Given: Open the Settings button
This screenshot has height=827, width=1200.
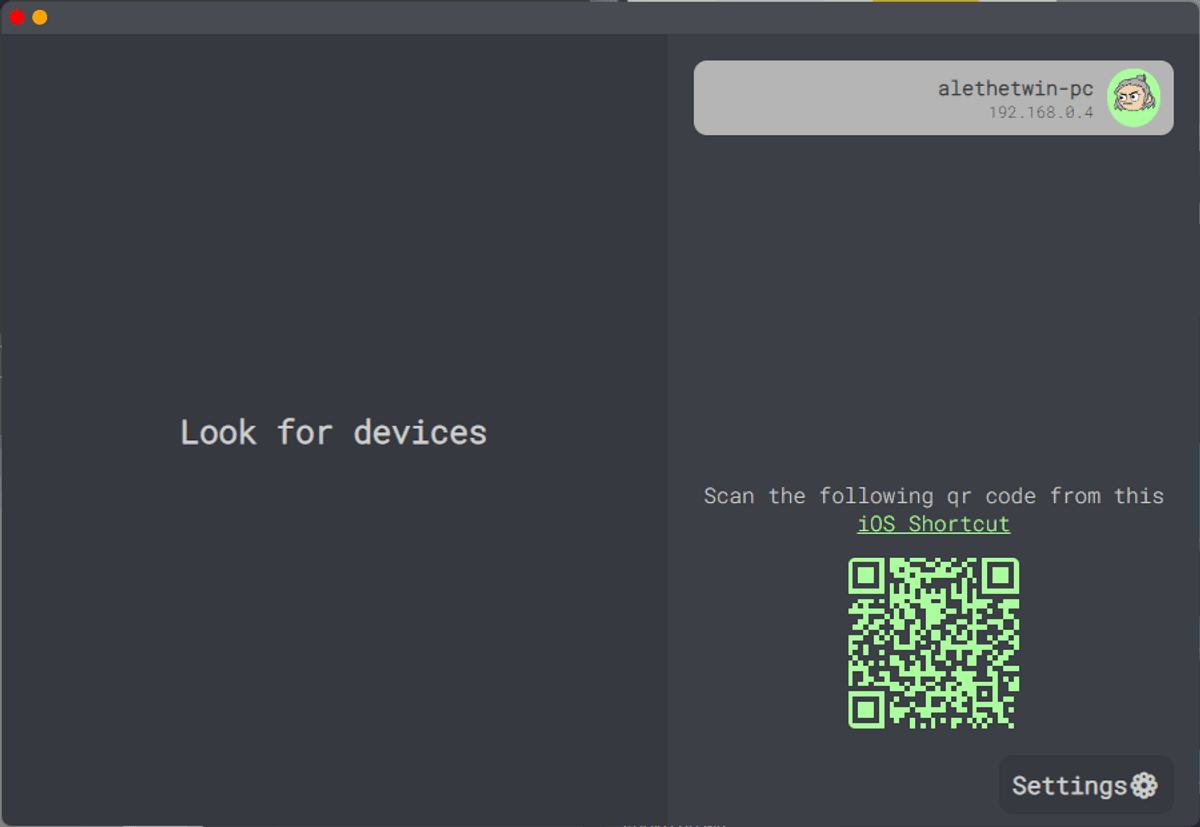Looking at the screenshot, I should pyautogui.click(x=1086, y=785).
